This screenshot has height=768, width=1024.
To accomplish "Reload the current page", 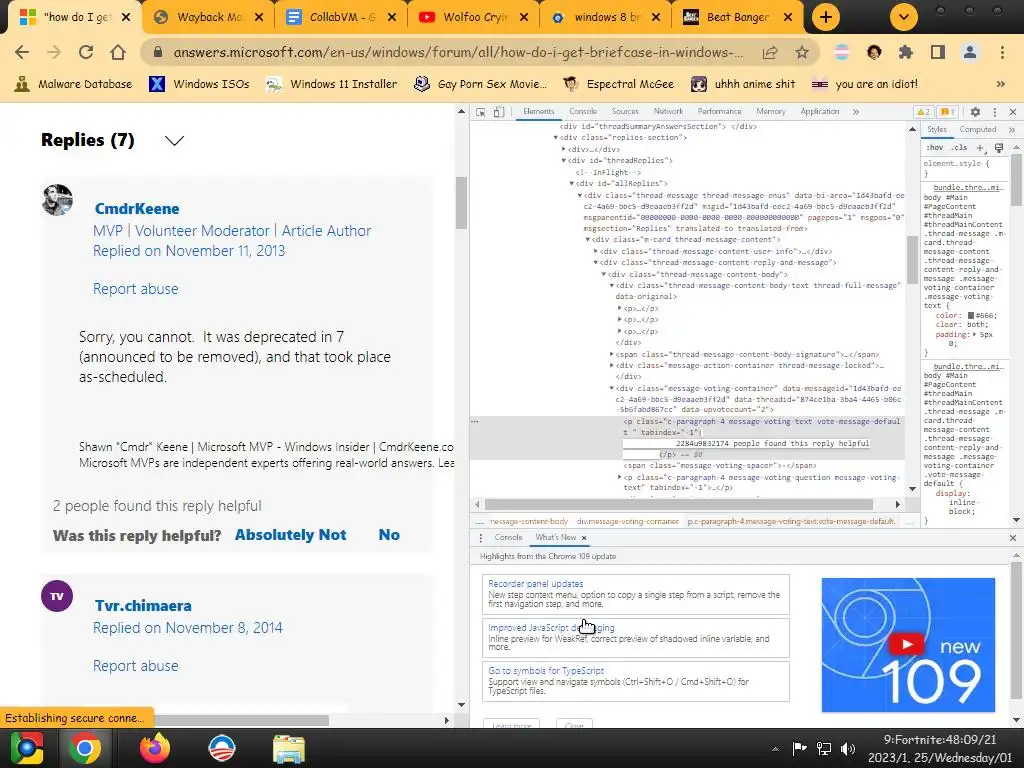I will pyautogui.click(x=86, y=52).
